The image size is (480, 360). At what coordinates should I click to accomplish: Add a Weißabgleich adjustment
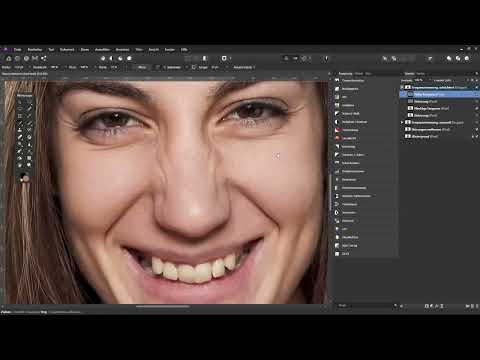pyautogui.click(x=365, y=89)
